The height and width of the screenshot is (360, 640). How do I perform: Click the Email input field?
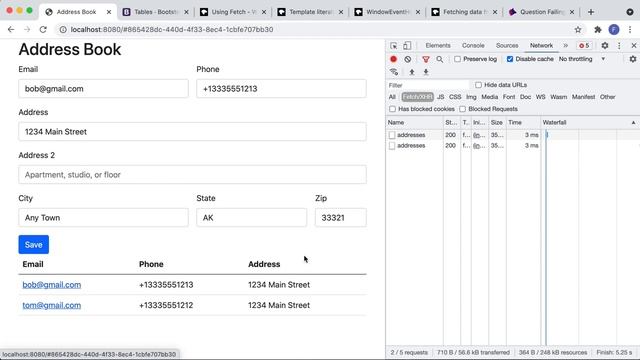pos(103,89)
